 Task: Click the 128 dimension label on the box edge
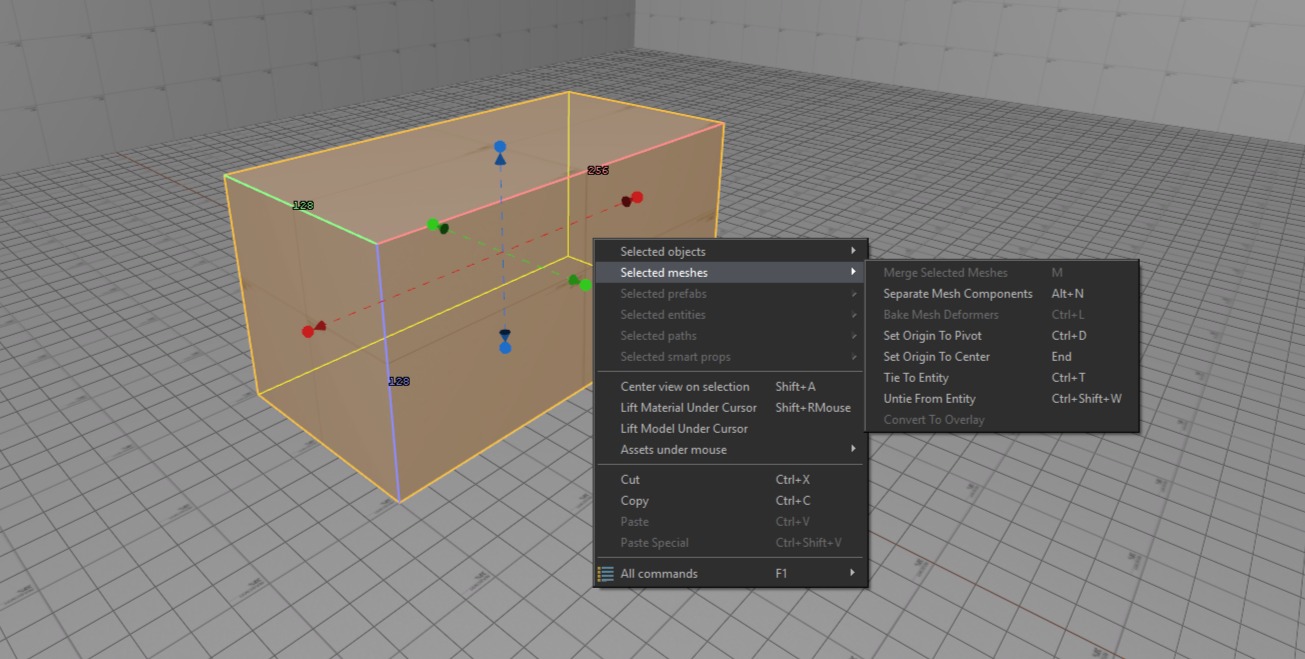[x=304, y=204]
